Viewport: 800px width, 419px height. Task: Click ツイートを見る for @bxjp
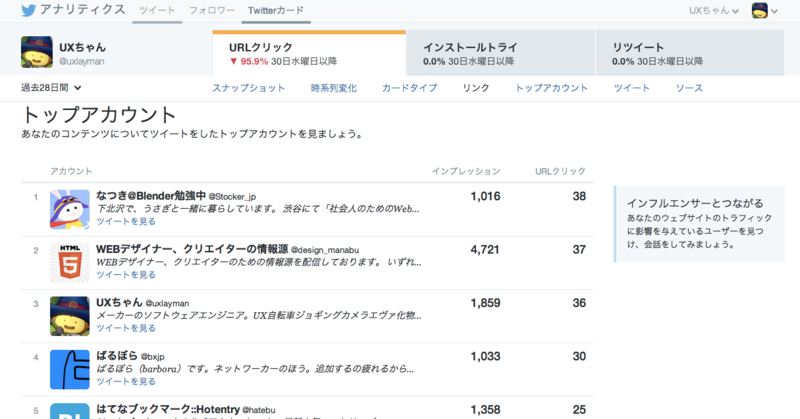pos(126,381)
